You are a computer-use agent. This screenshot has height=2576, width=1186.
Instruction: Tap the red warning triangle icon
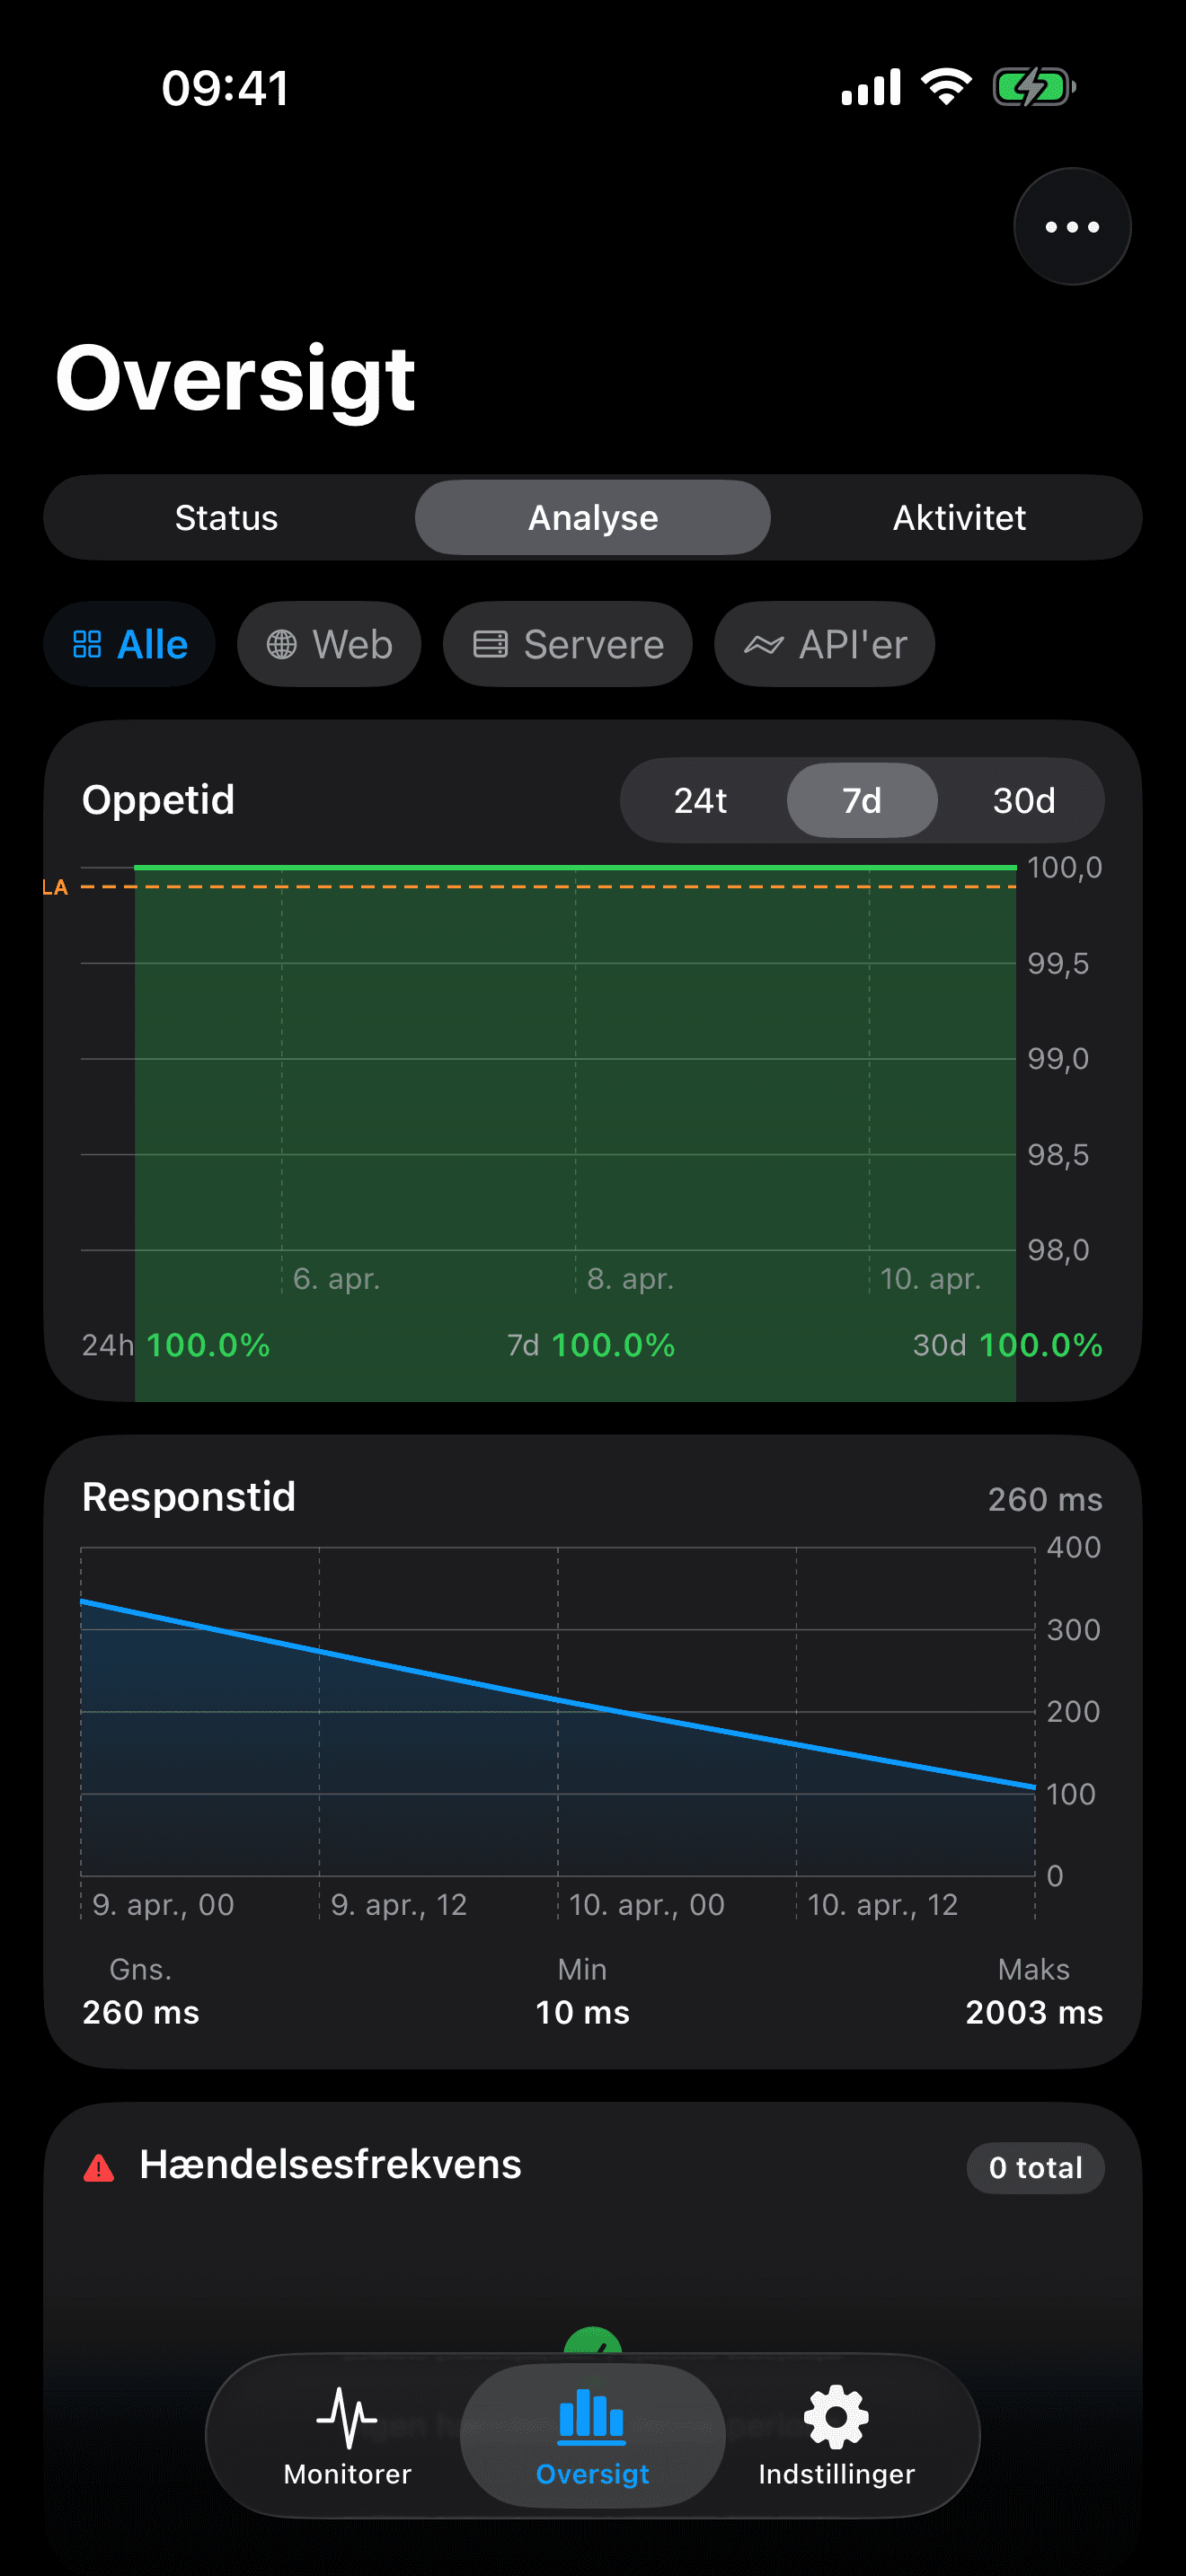pos(99,2167)
